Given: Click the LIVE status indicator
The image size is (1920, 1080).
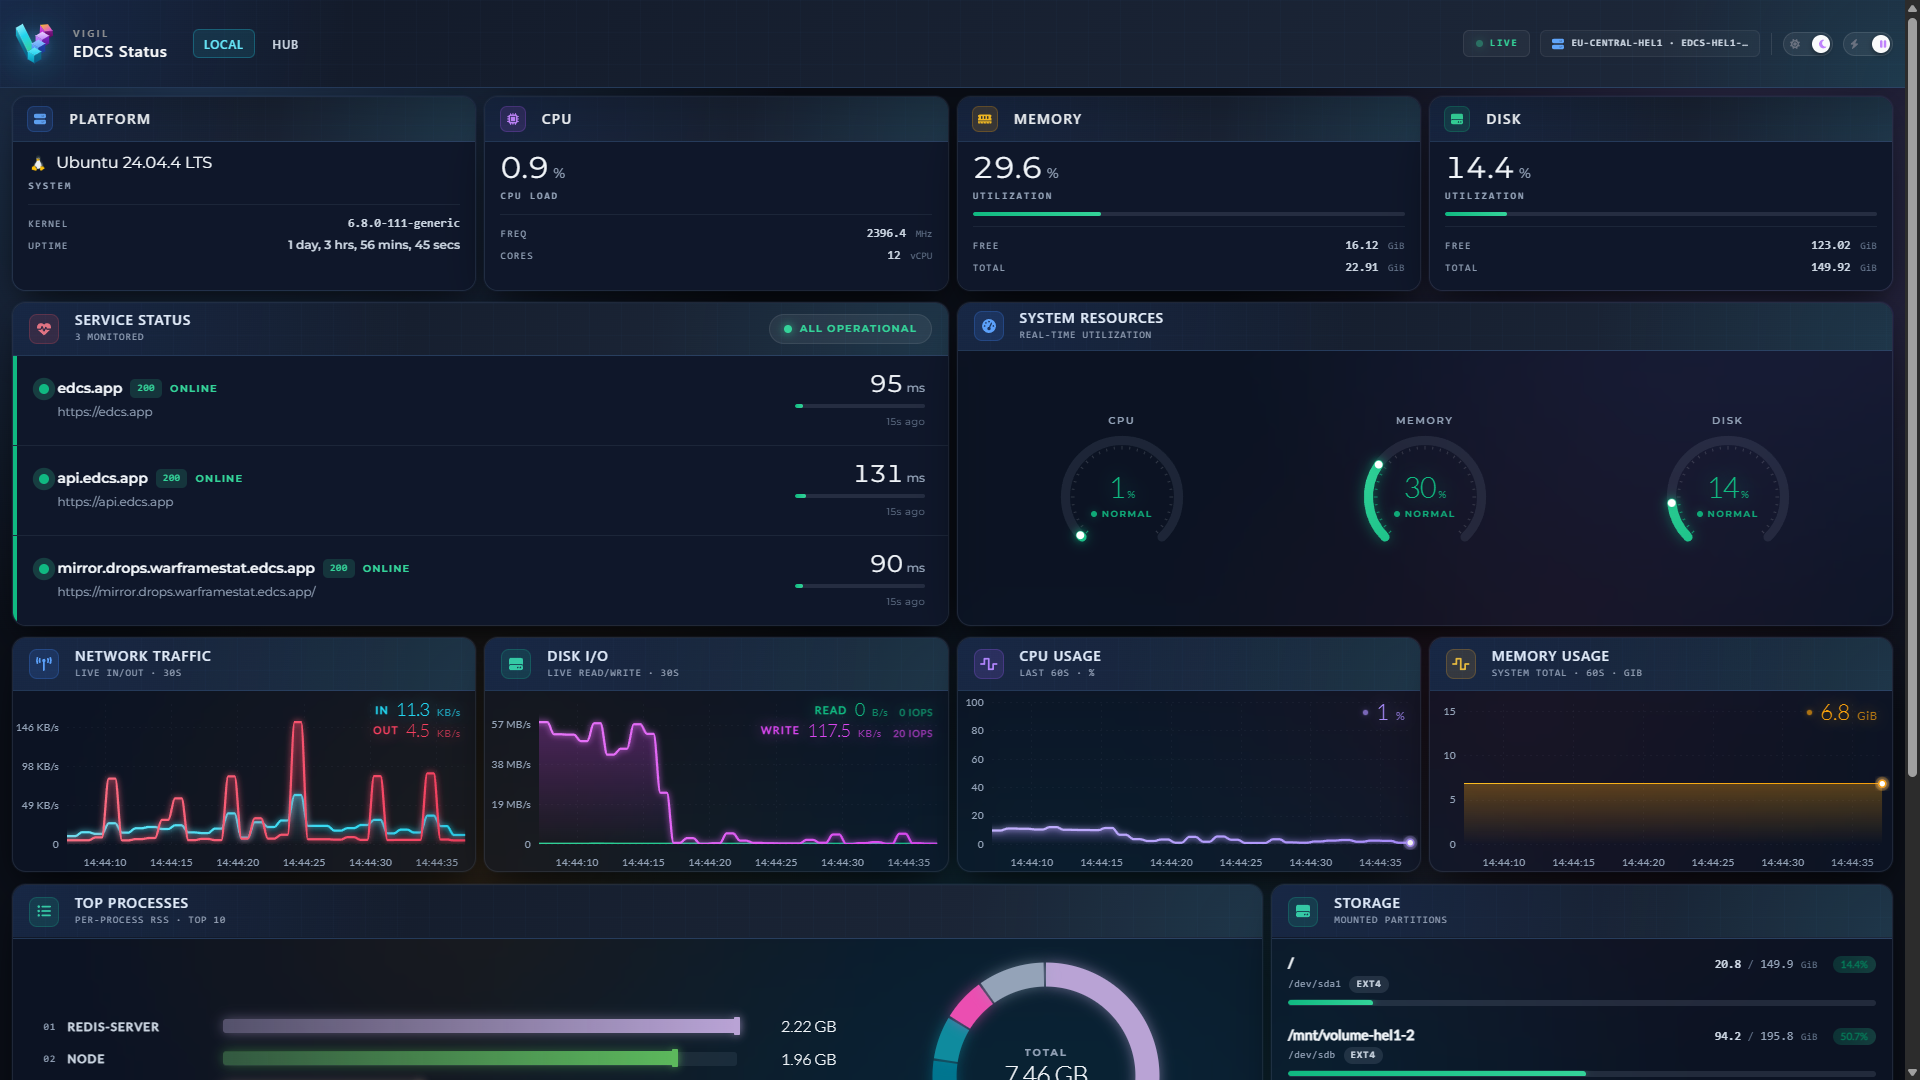Looking at the screenshot, I should click(x=1496, y=43).
